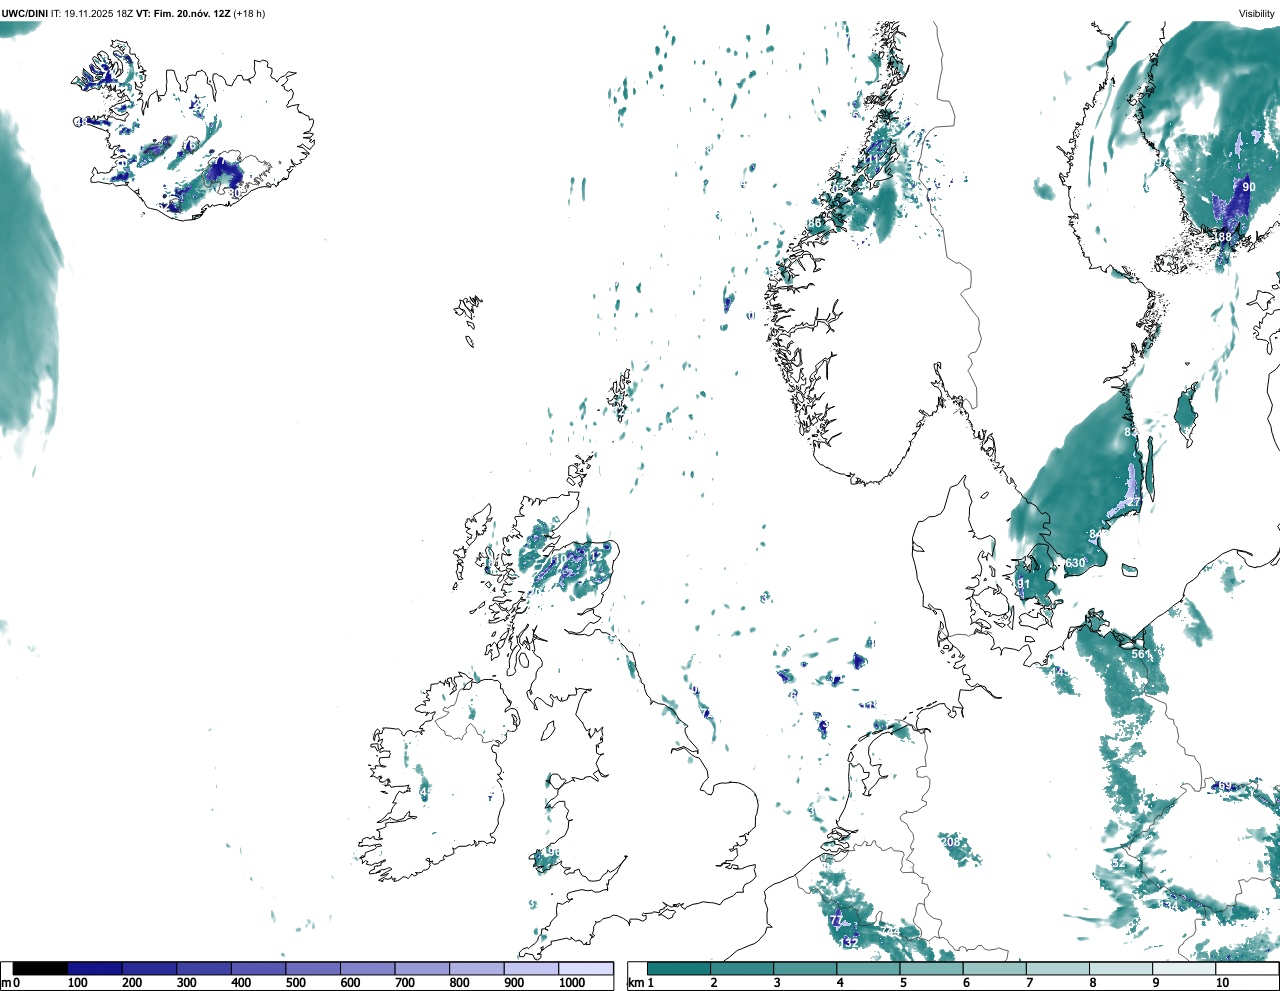Click the "561" value label on the Baltic coast

(x=1141, y=654)
